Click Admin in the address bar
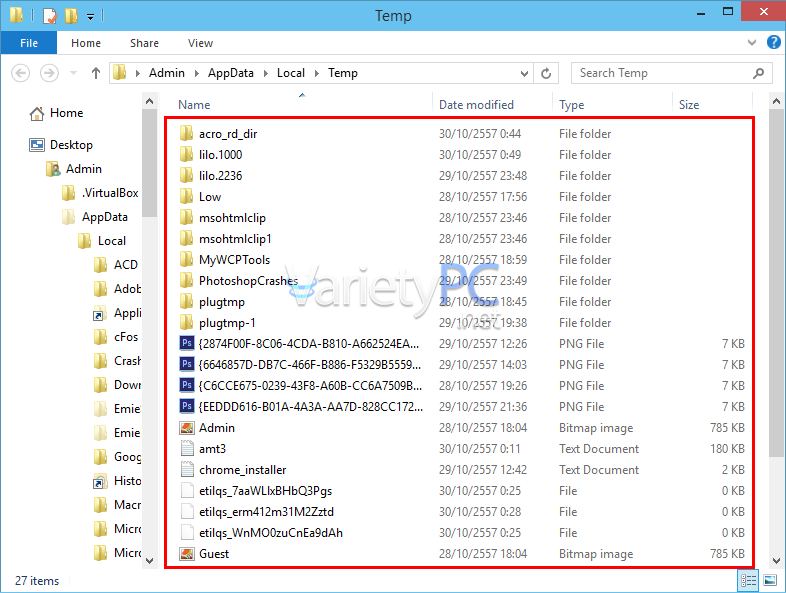Screen dimensions: 786x593 pyautogui.click(x=166, y=73)
